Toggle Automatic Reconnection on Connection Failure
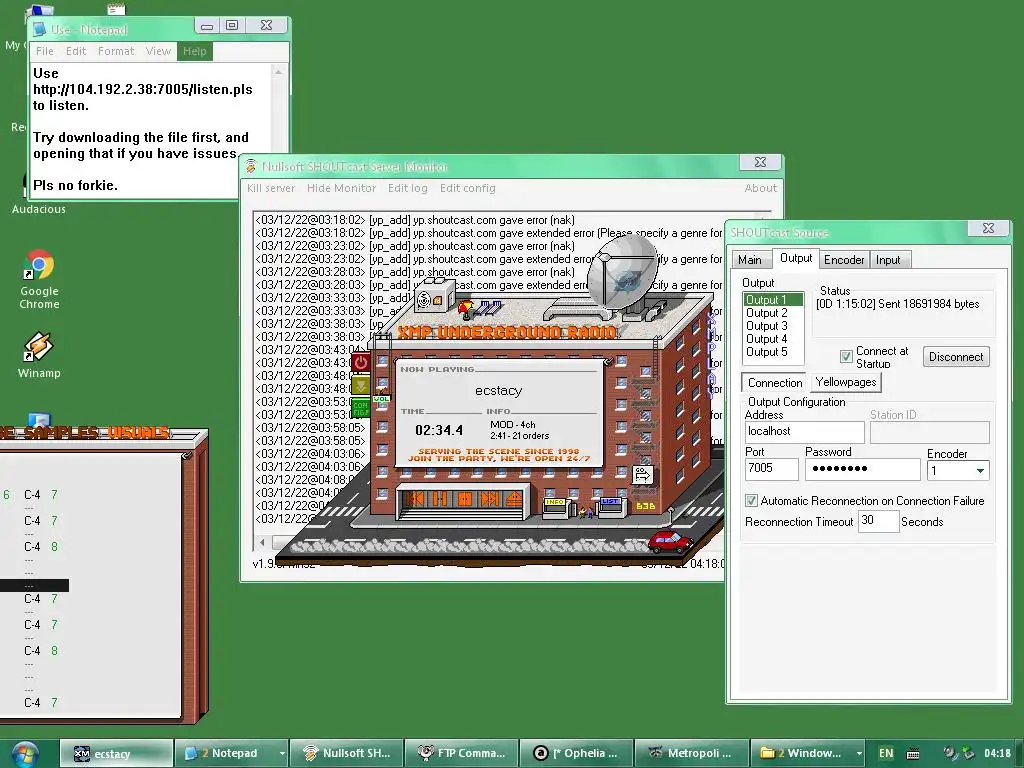The height and width of the screenshot is (768, 1024). coord(752,501)
